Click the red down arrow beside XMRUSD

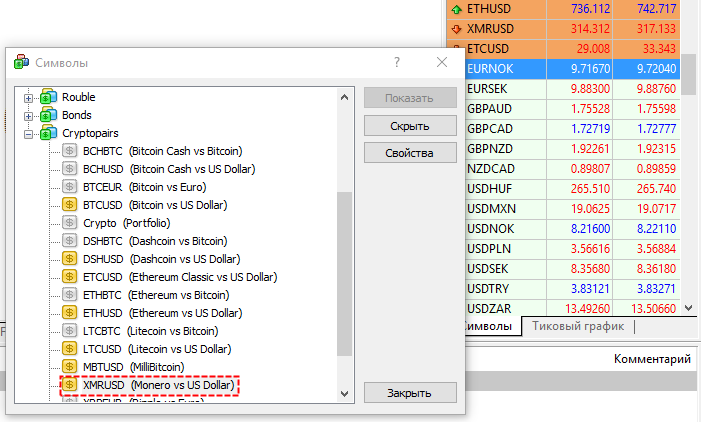click(456, 29)
